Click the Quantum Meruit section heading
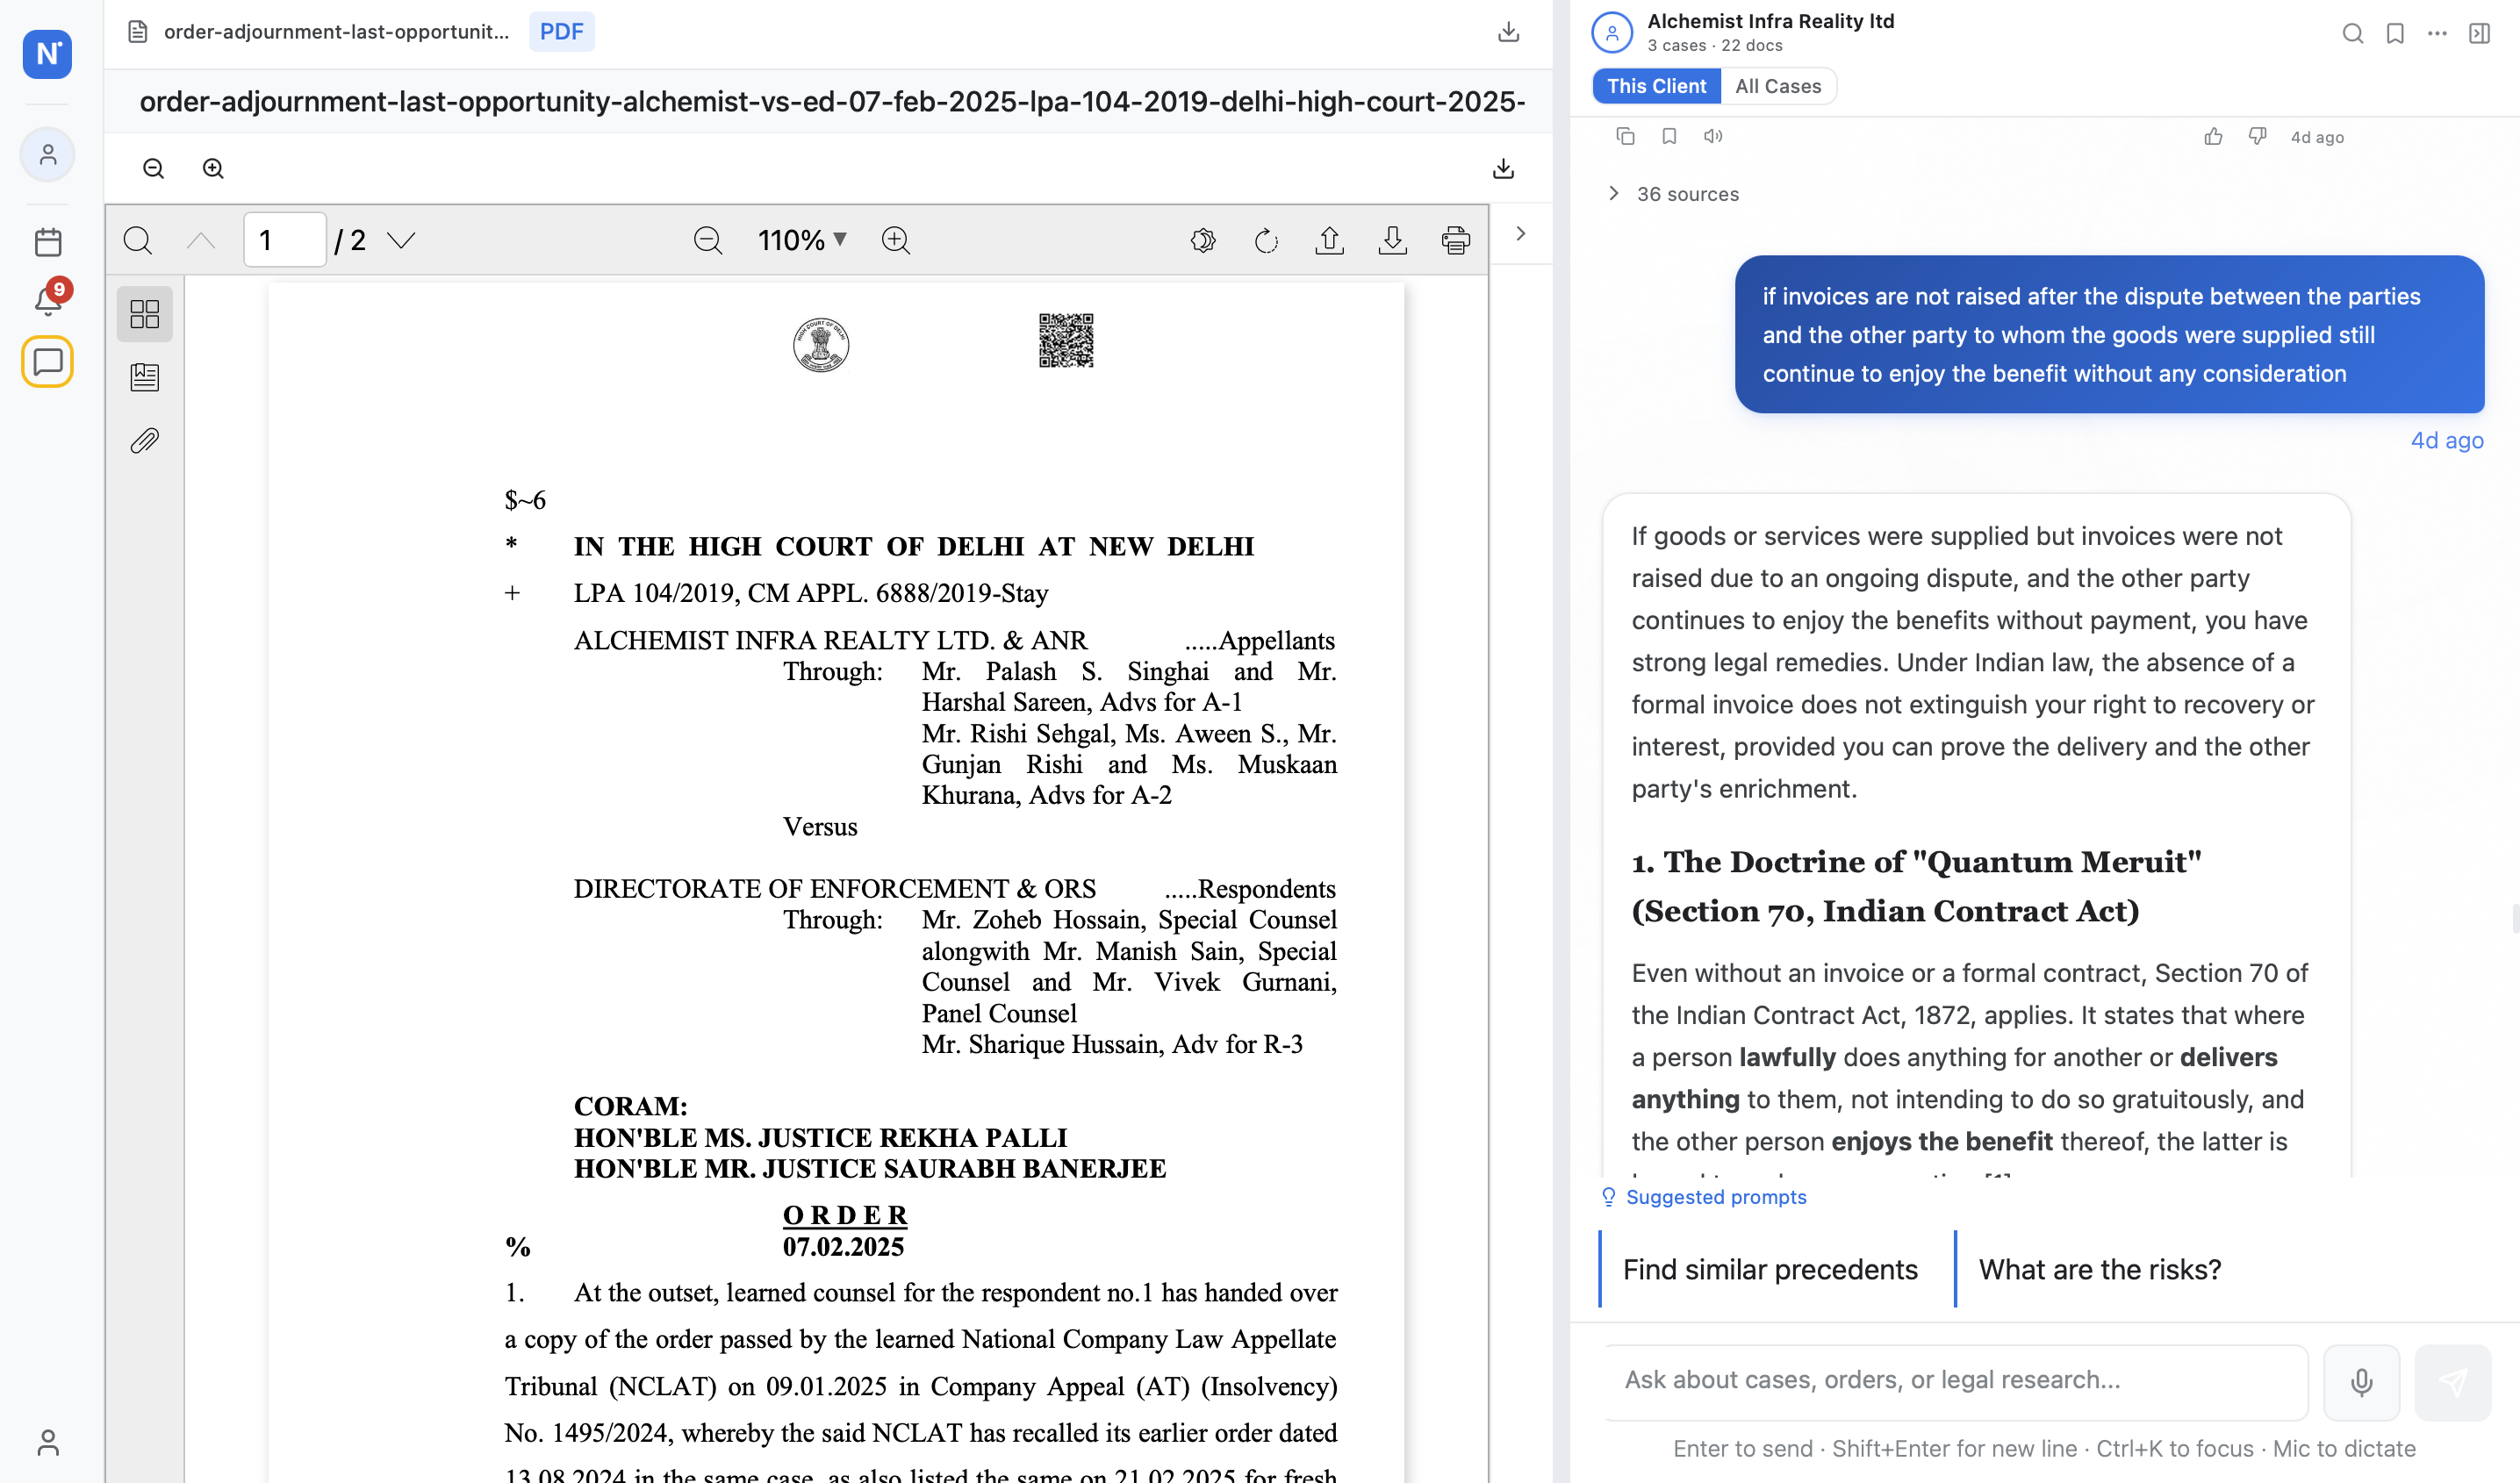 tap(1916, 886)
